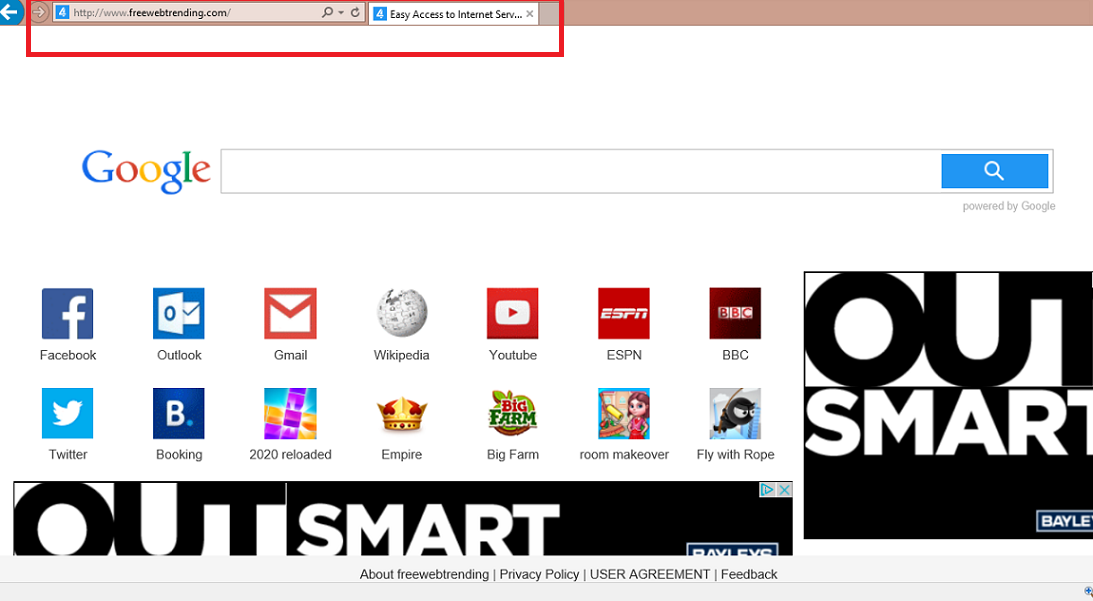The width and height of the screenshot is (1093, 601).
Task: Click the browser forward arrow
Action: (x=39, y=12)
